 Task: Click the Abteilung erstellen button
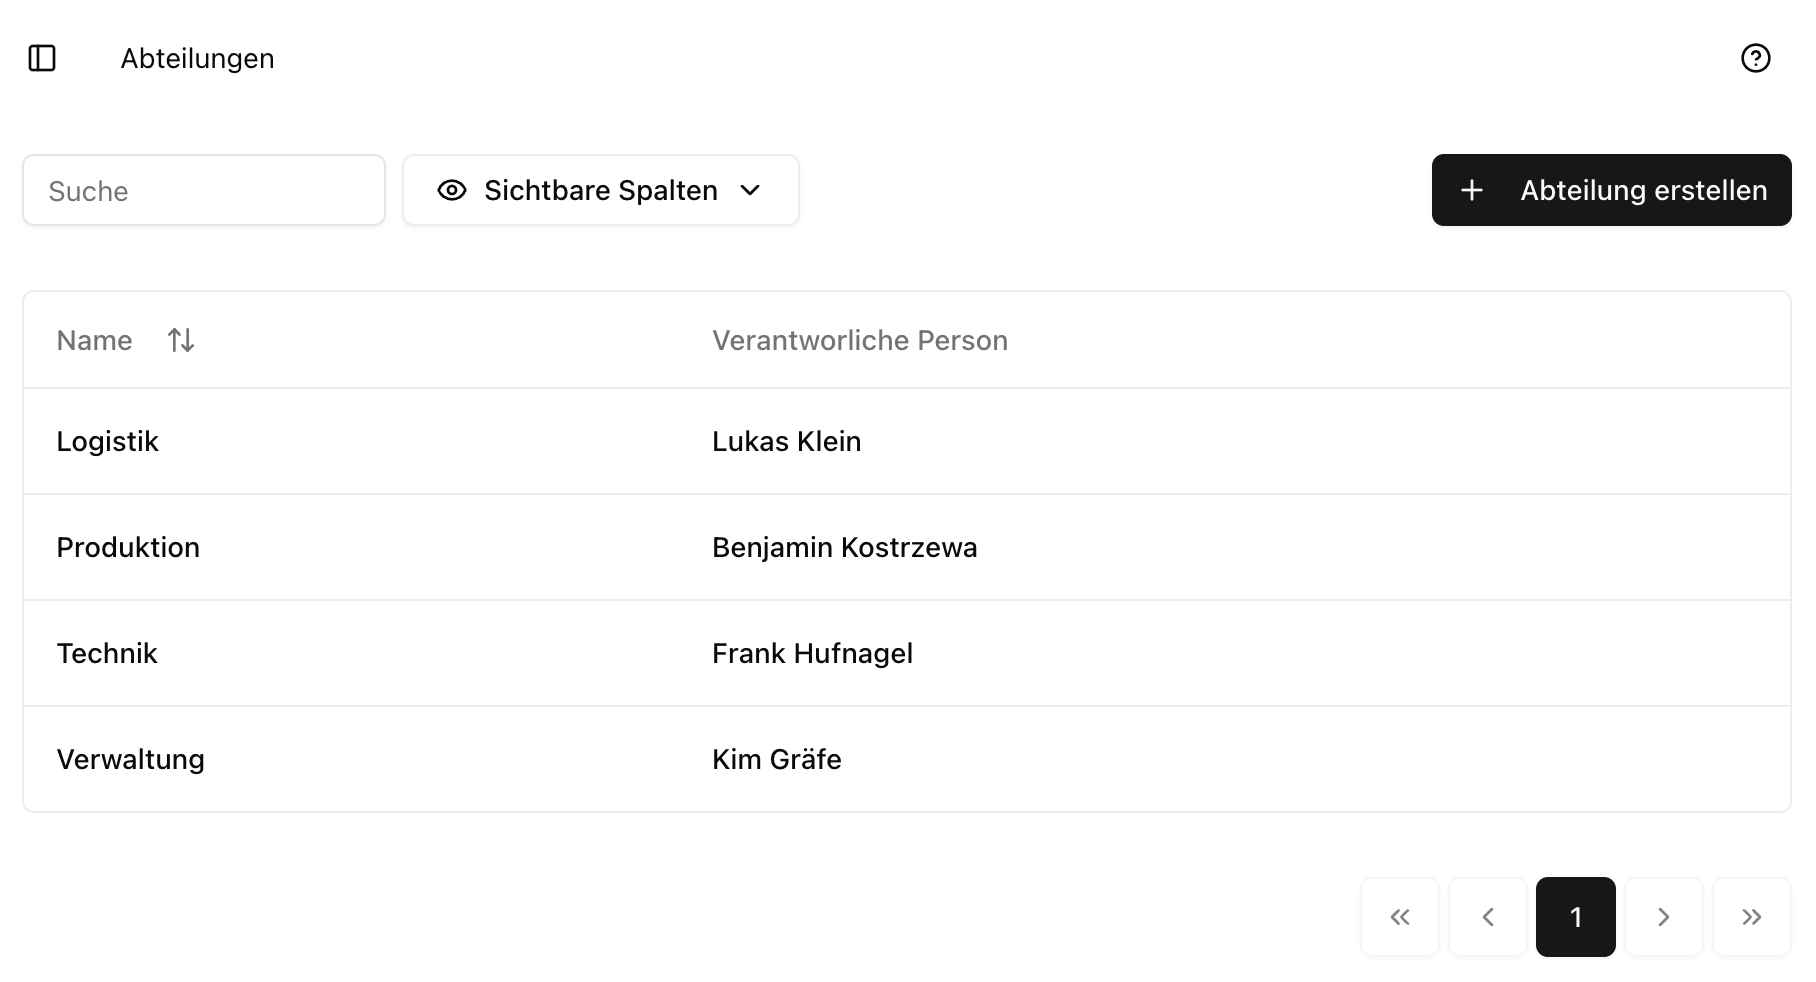[1610, 190]
